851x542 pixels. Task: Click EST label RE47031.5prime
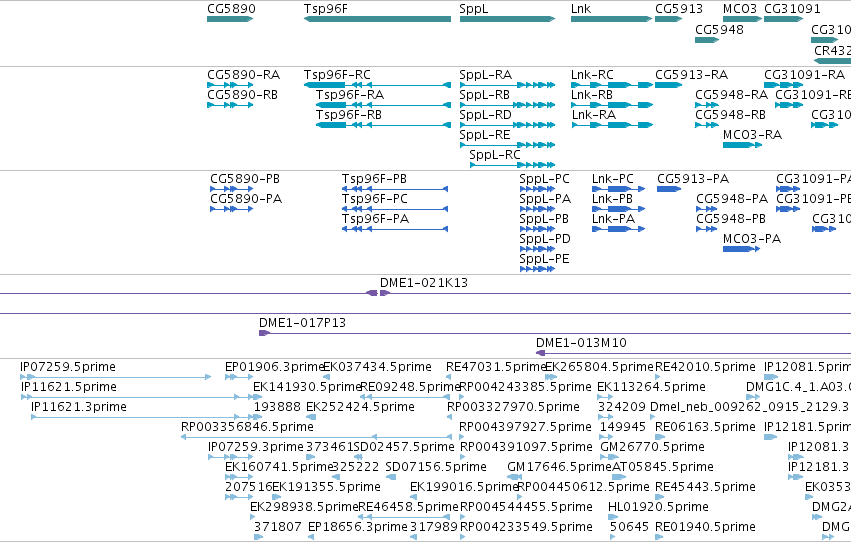496,367
